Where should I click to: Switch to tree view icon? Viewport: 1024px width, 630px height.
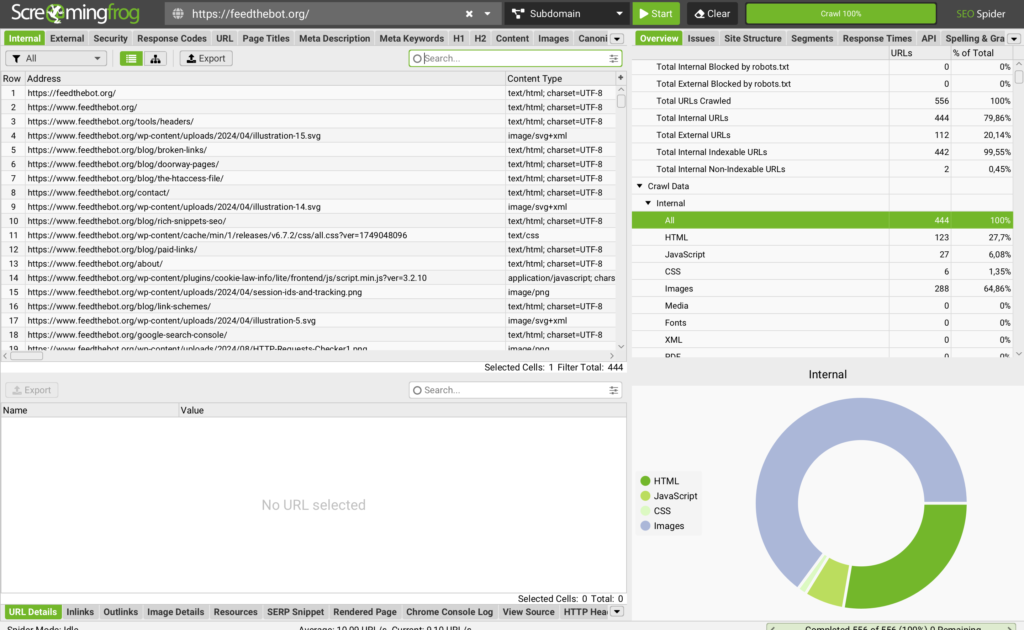[155, 59]
